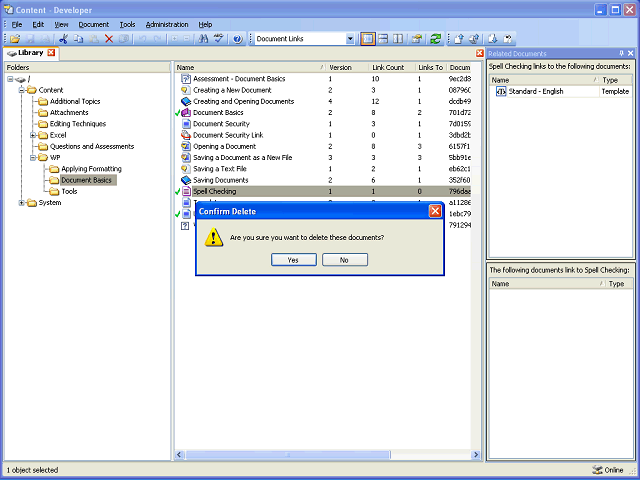Close the Confirm Delete dialog with X
The height and width of the screenshot is (480, 640).
435,211
